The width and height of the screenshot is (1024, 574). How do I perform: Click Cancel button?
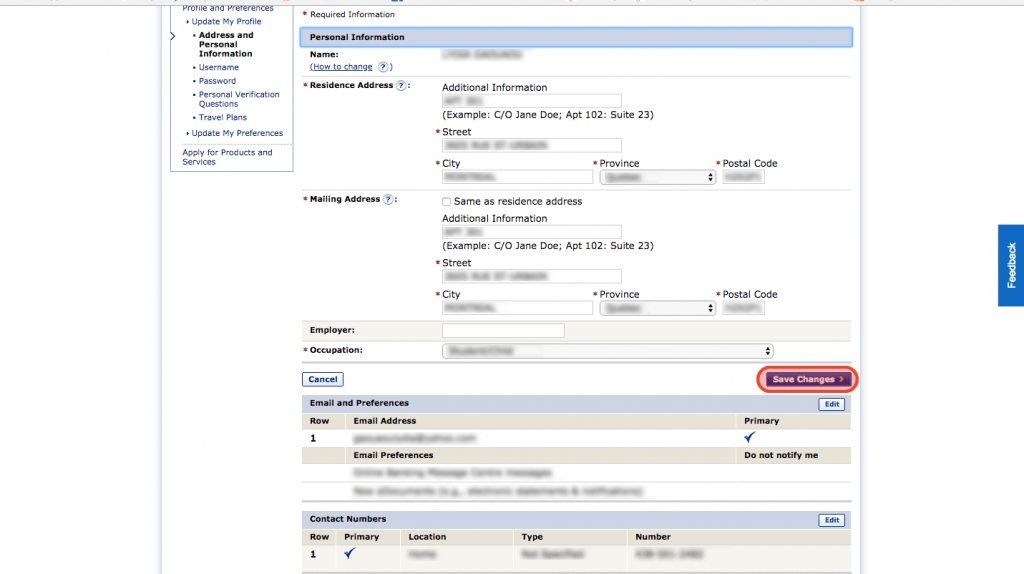(x=323, y=379)
